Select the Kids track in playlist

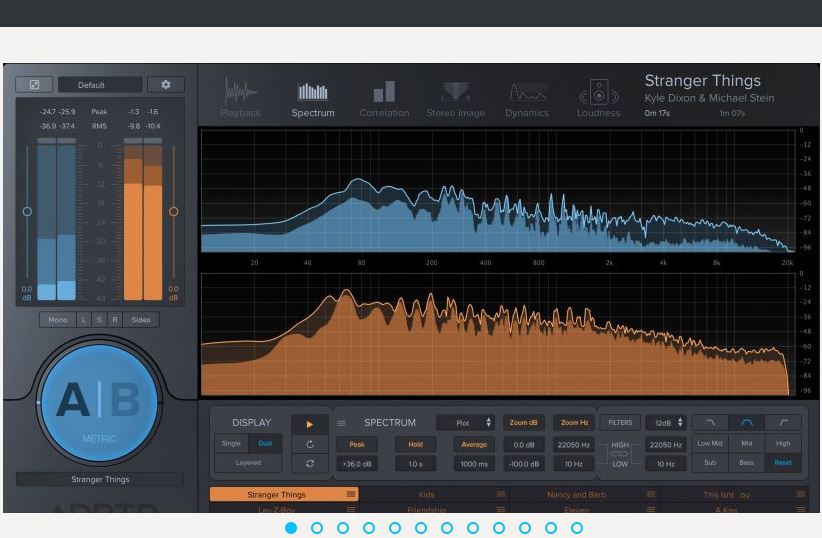(434, 494)
